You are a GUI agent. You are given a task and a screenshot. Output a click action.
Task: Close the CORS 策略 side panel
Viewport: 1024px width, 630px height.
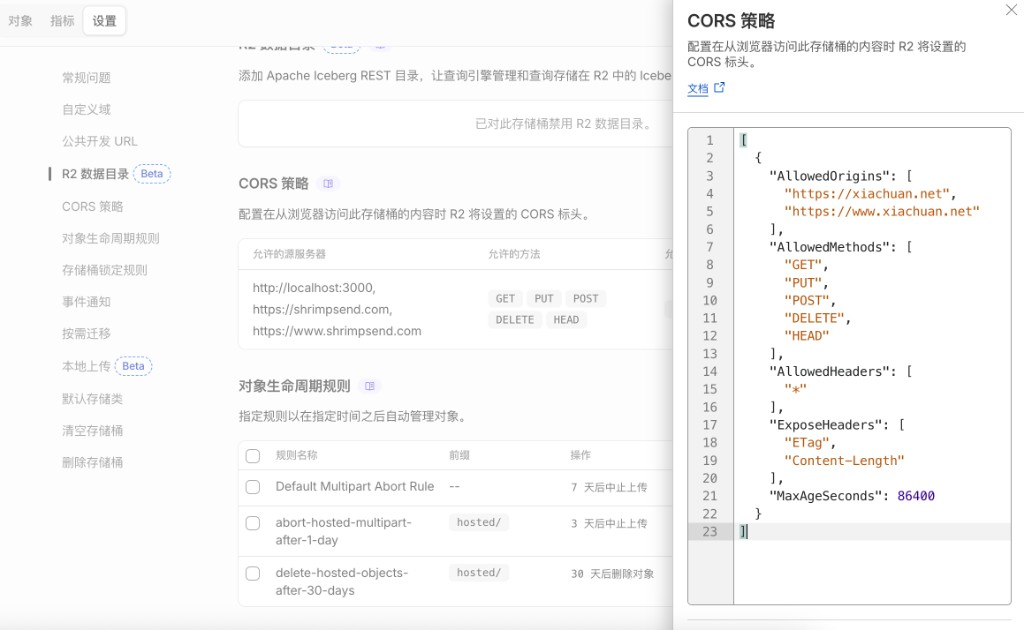[1011, 10]
